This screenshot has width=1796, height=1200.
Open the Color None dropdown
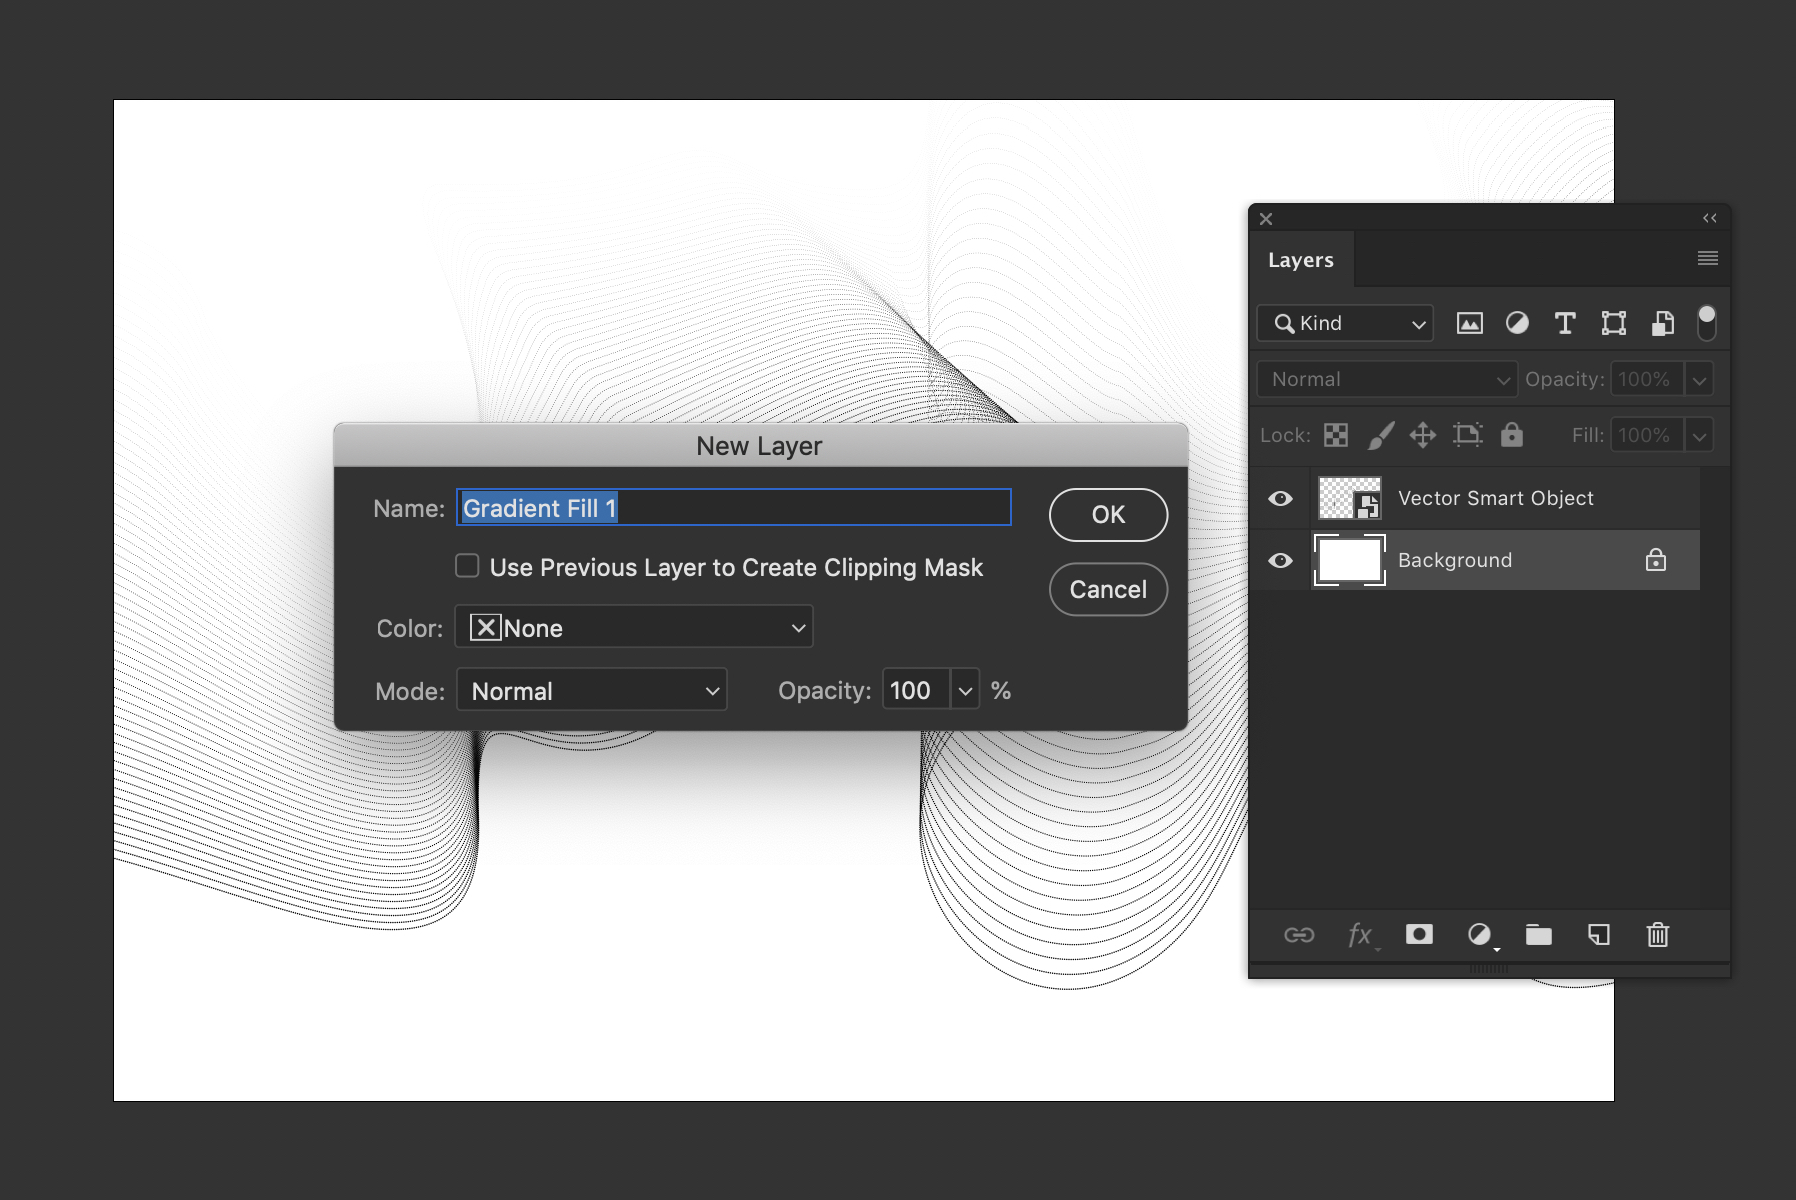pyautogui.click(x=634, y=627)
